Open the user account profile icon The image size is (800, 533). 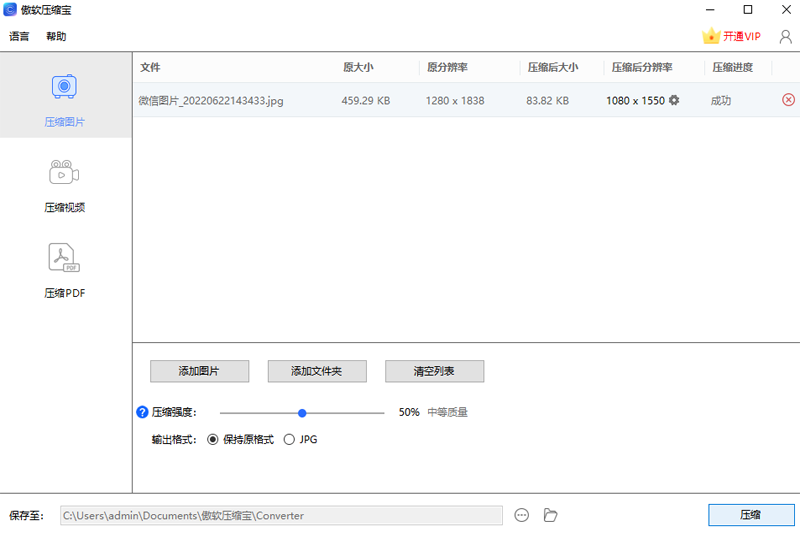[784, 36]
